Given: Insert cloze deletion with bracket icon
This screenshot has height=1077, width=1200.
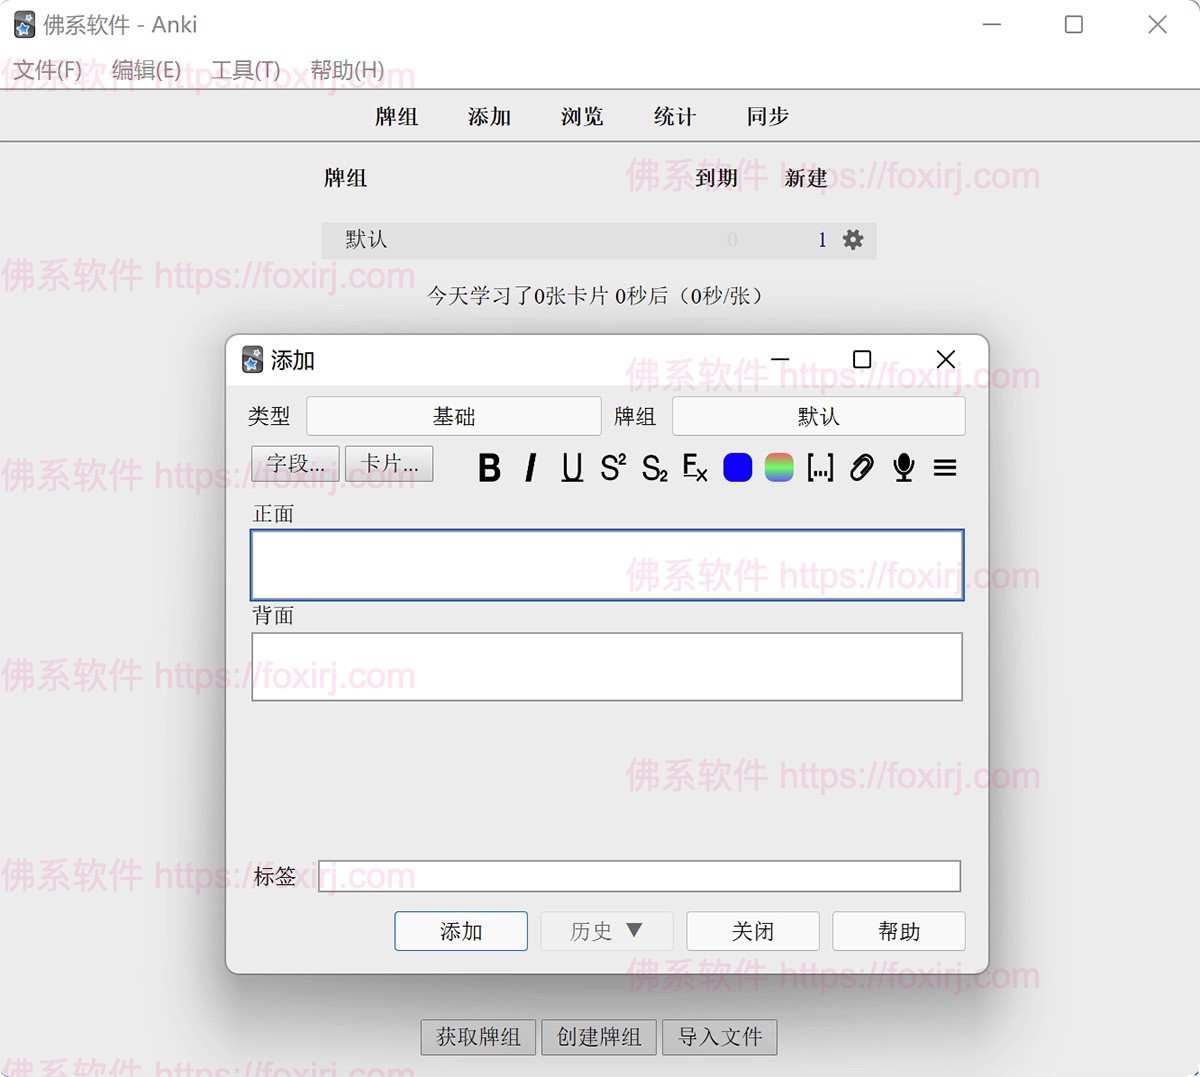Looking at the screenshot, I should coord(820,467).
